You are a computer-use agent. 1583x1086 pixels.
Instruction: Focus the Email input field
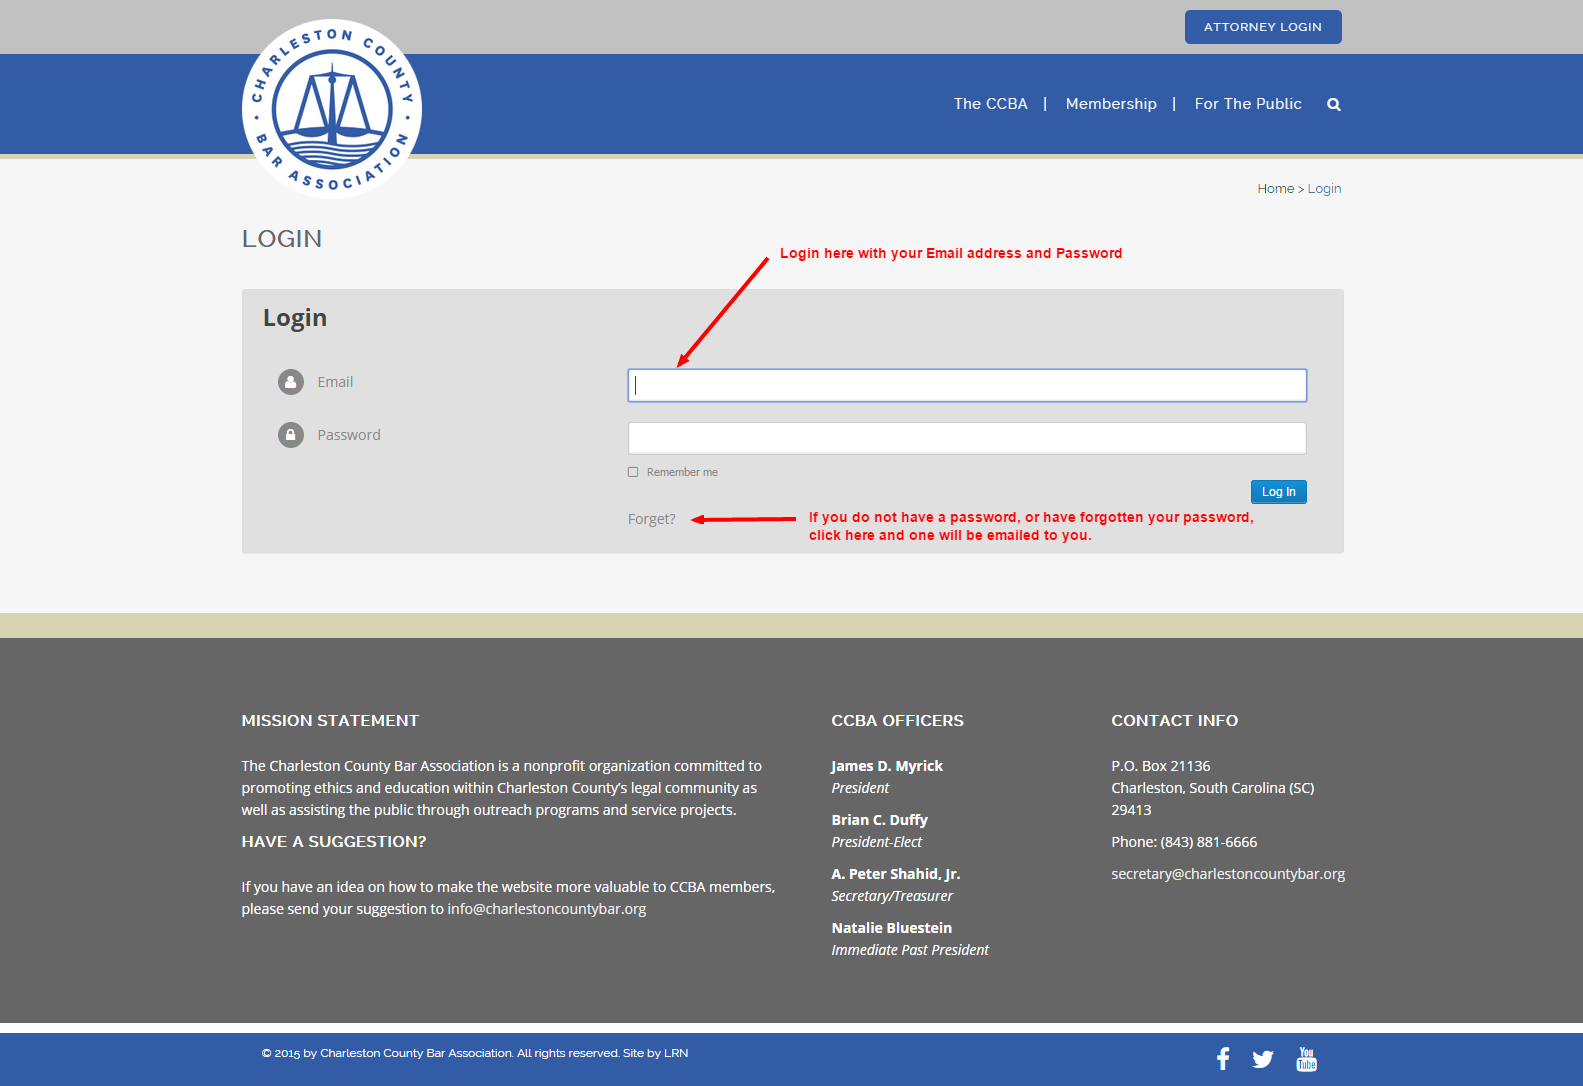[x=966, y=386]
